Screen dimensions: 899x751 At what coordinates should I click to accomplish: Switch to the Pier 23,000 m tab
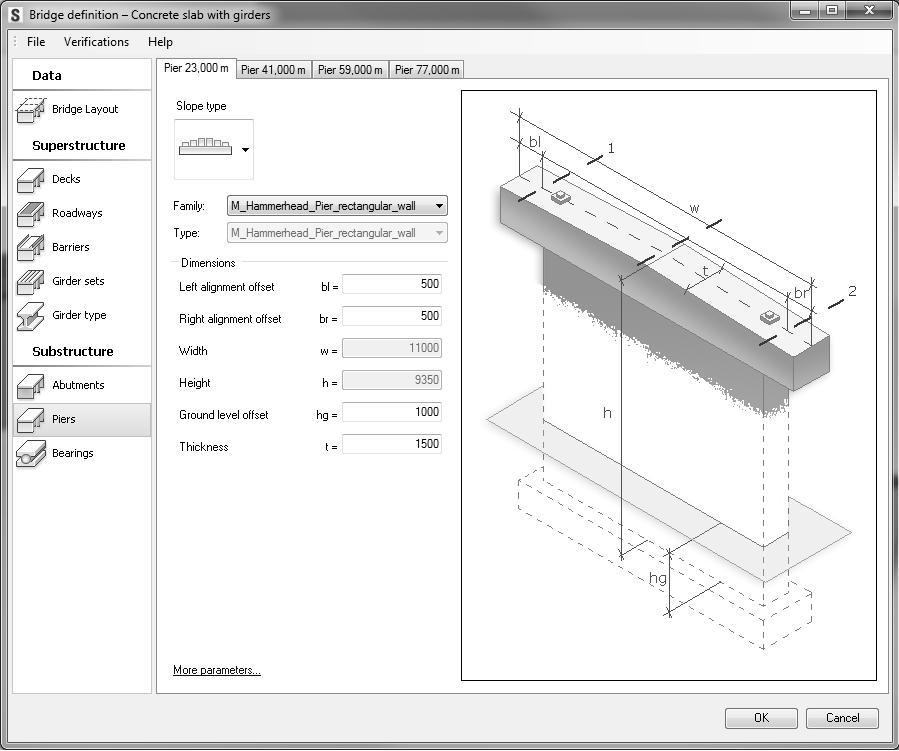coord(196,68)
